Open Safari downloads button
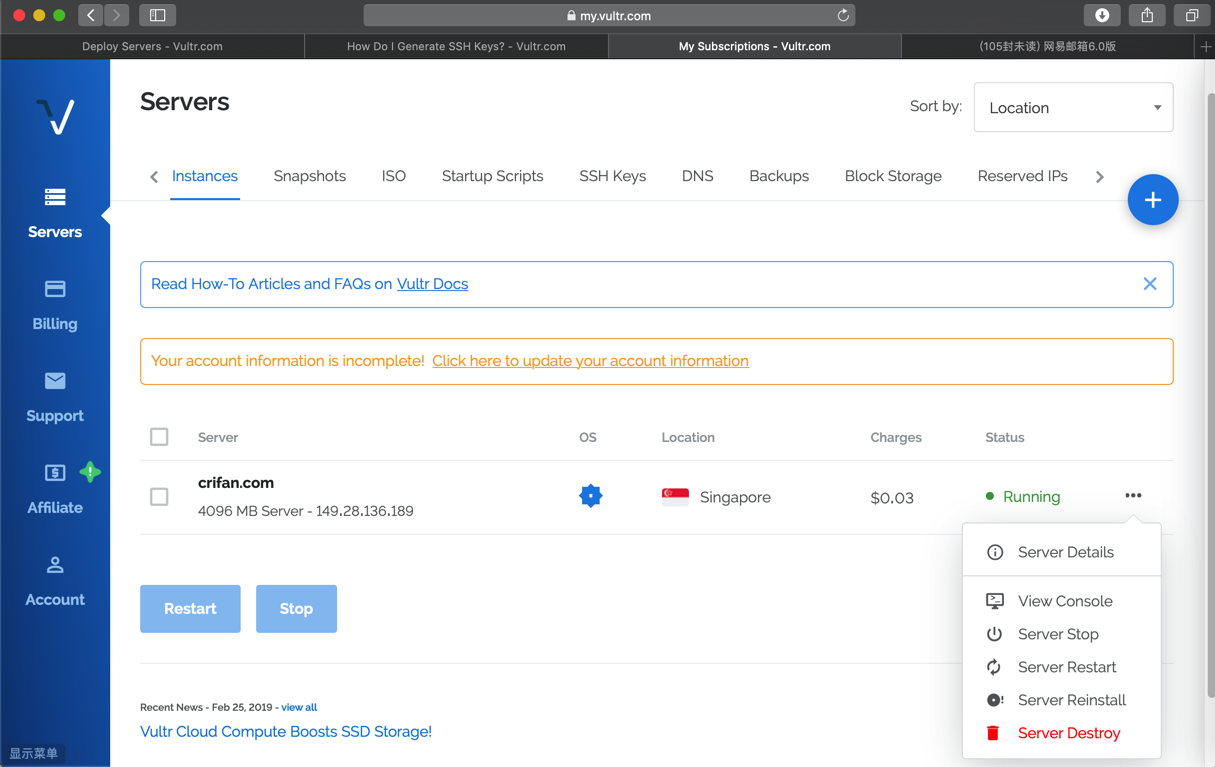Viewport: 1215px width, 767px height. 1102,15
